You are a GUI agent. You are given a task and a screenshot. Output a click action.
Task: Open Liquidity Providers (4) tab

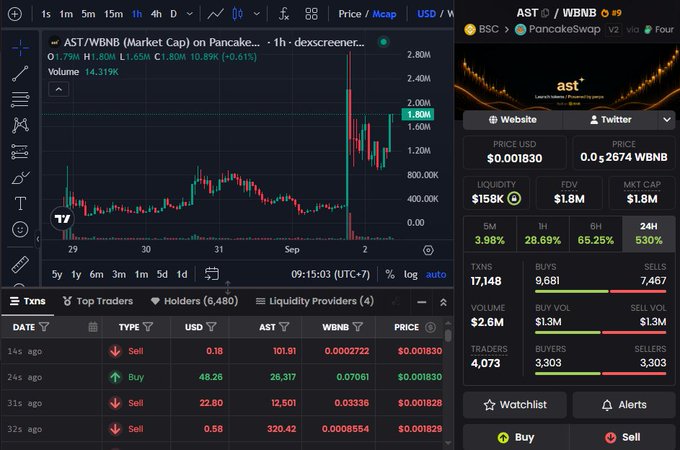315,301
